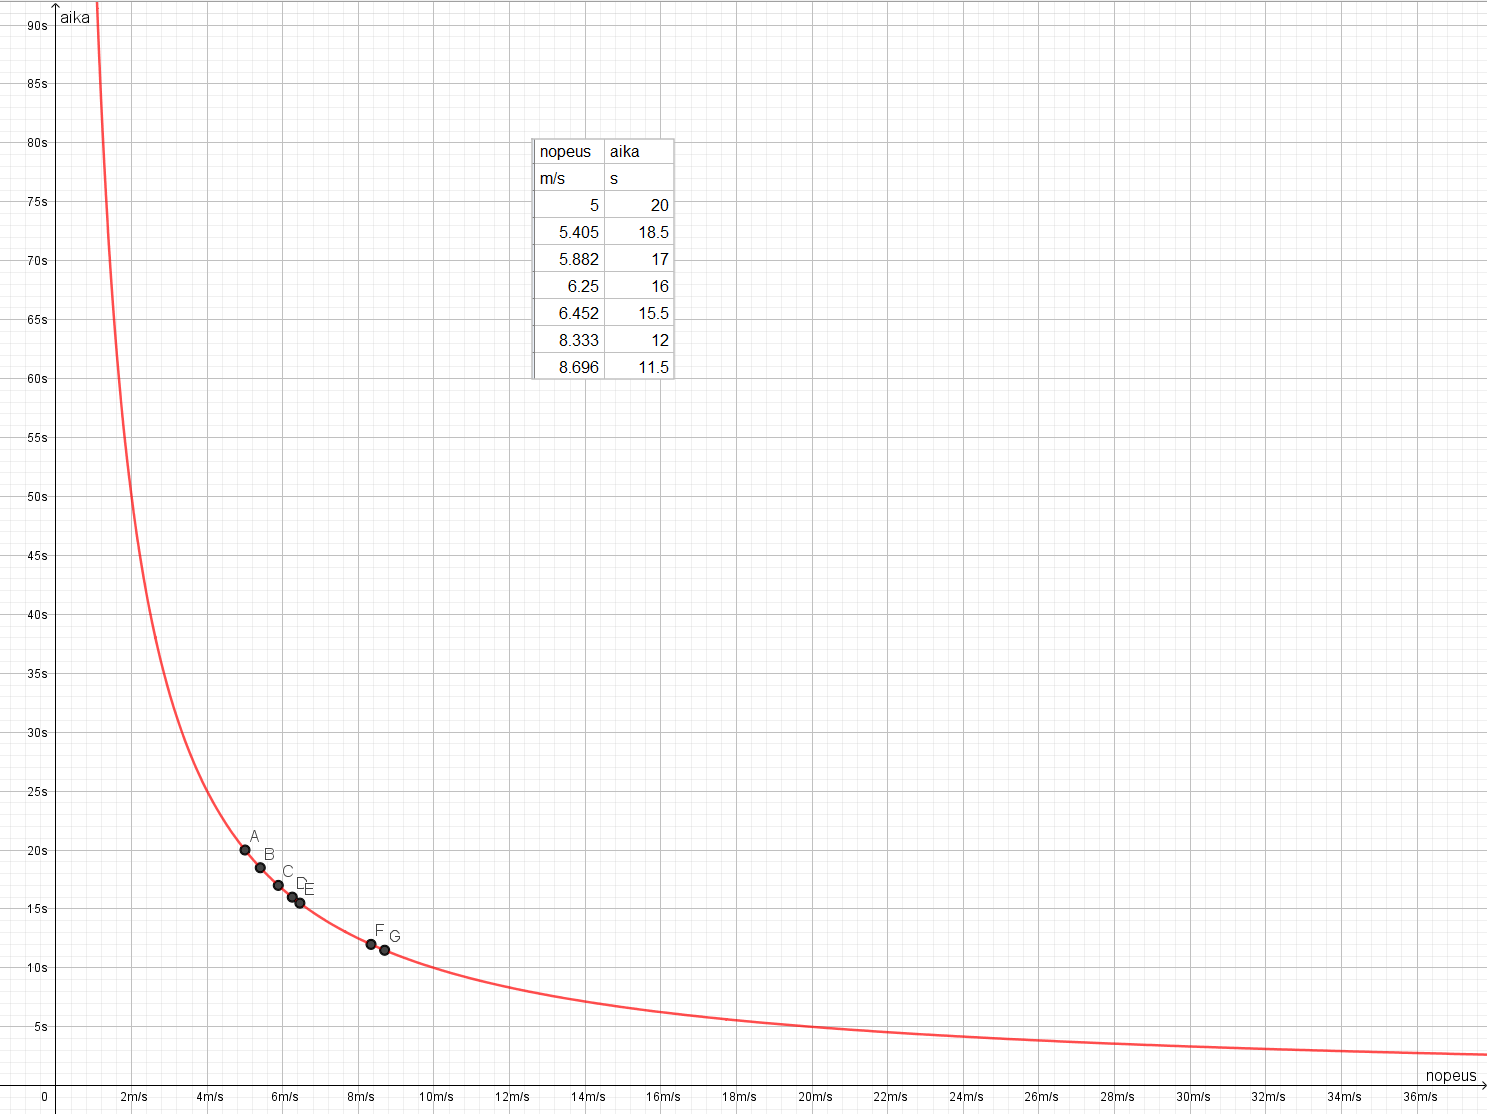
Task: Click the nopeus column header
Action: [x=564, y=151]
